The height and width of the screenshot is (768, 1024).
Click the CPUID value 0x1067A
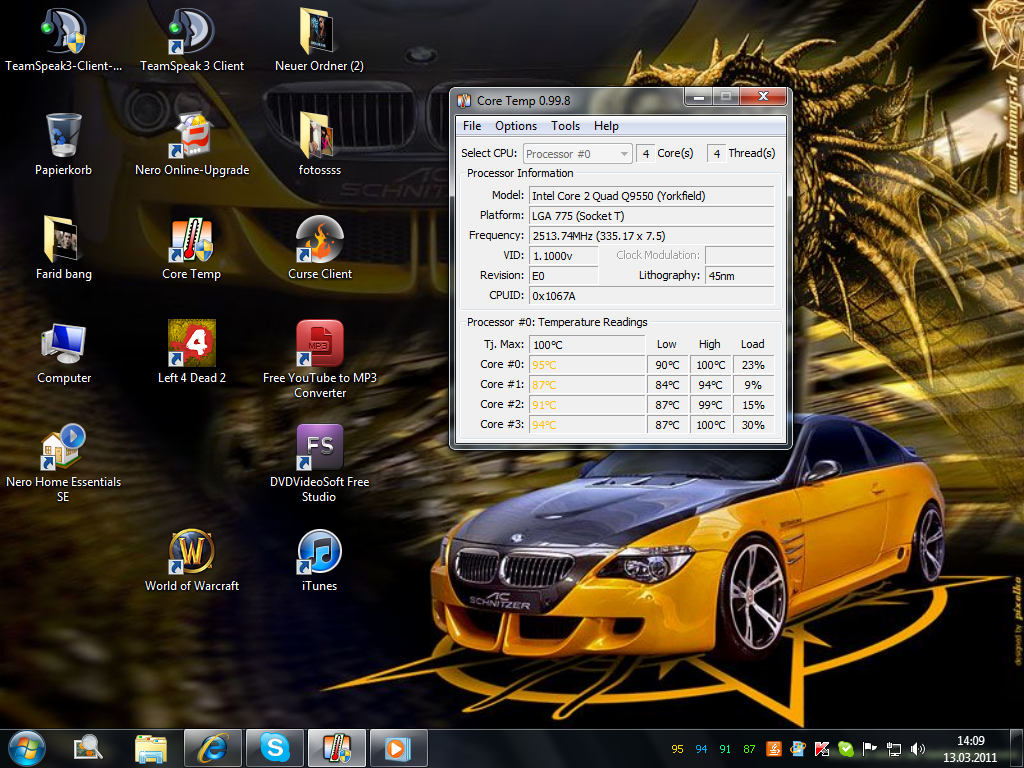click(651, 296)
